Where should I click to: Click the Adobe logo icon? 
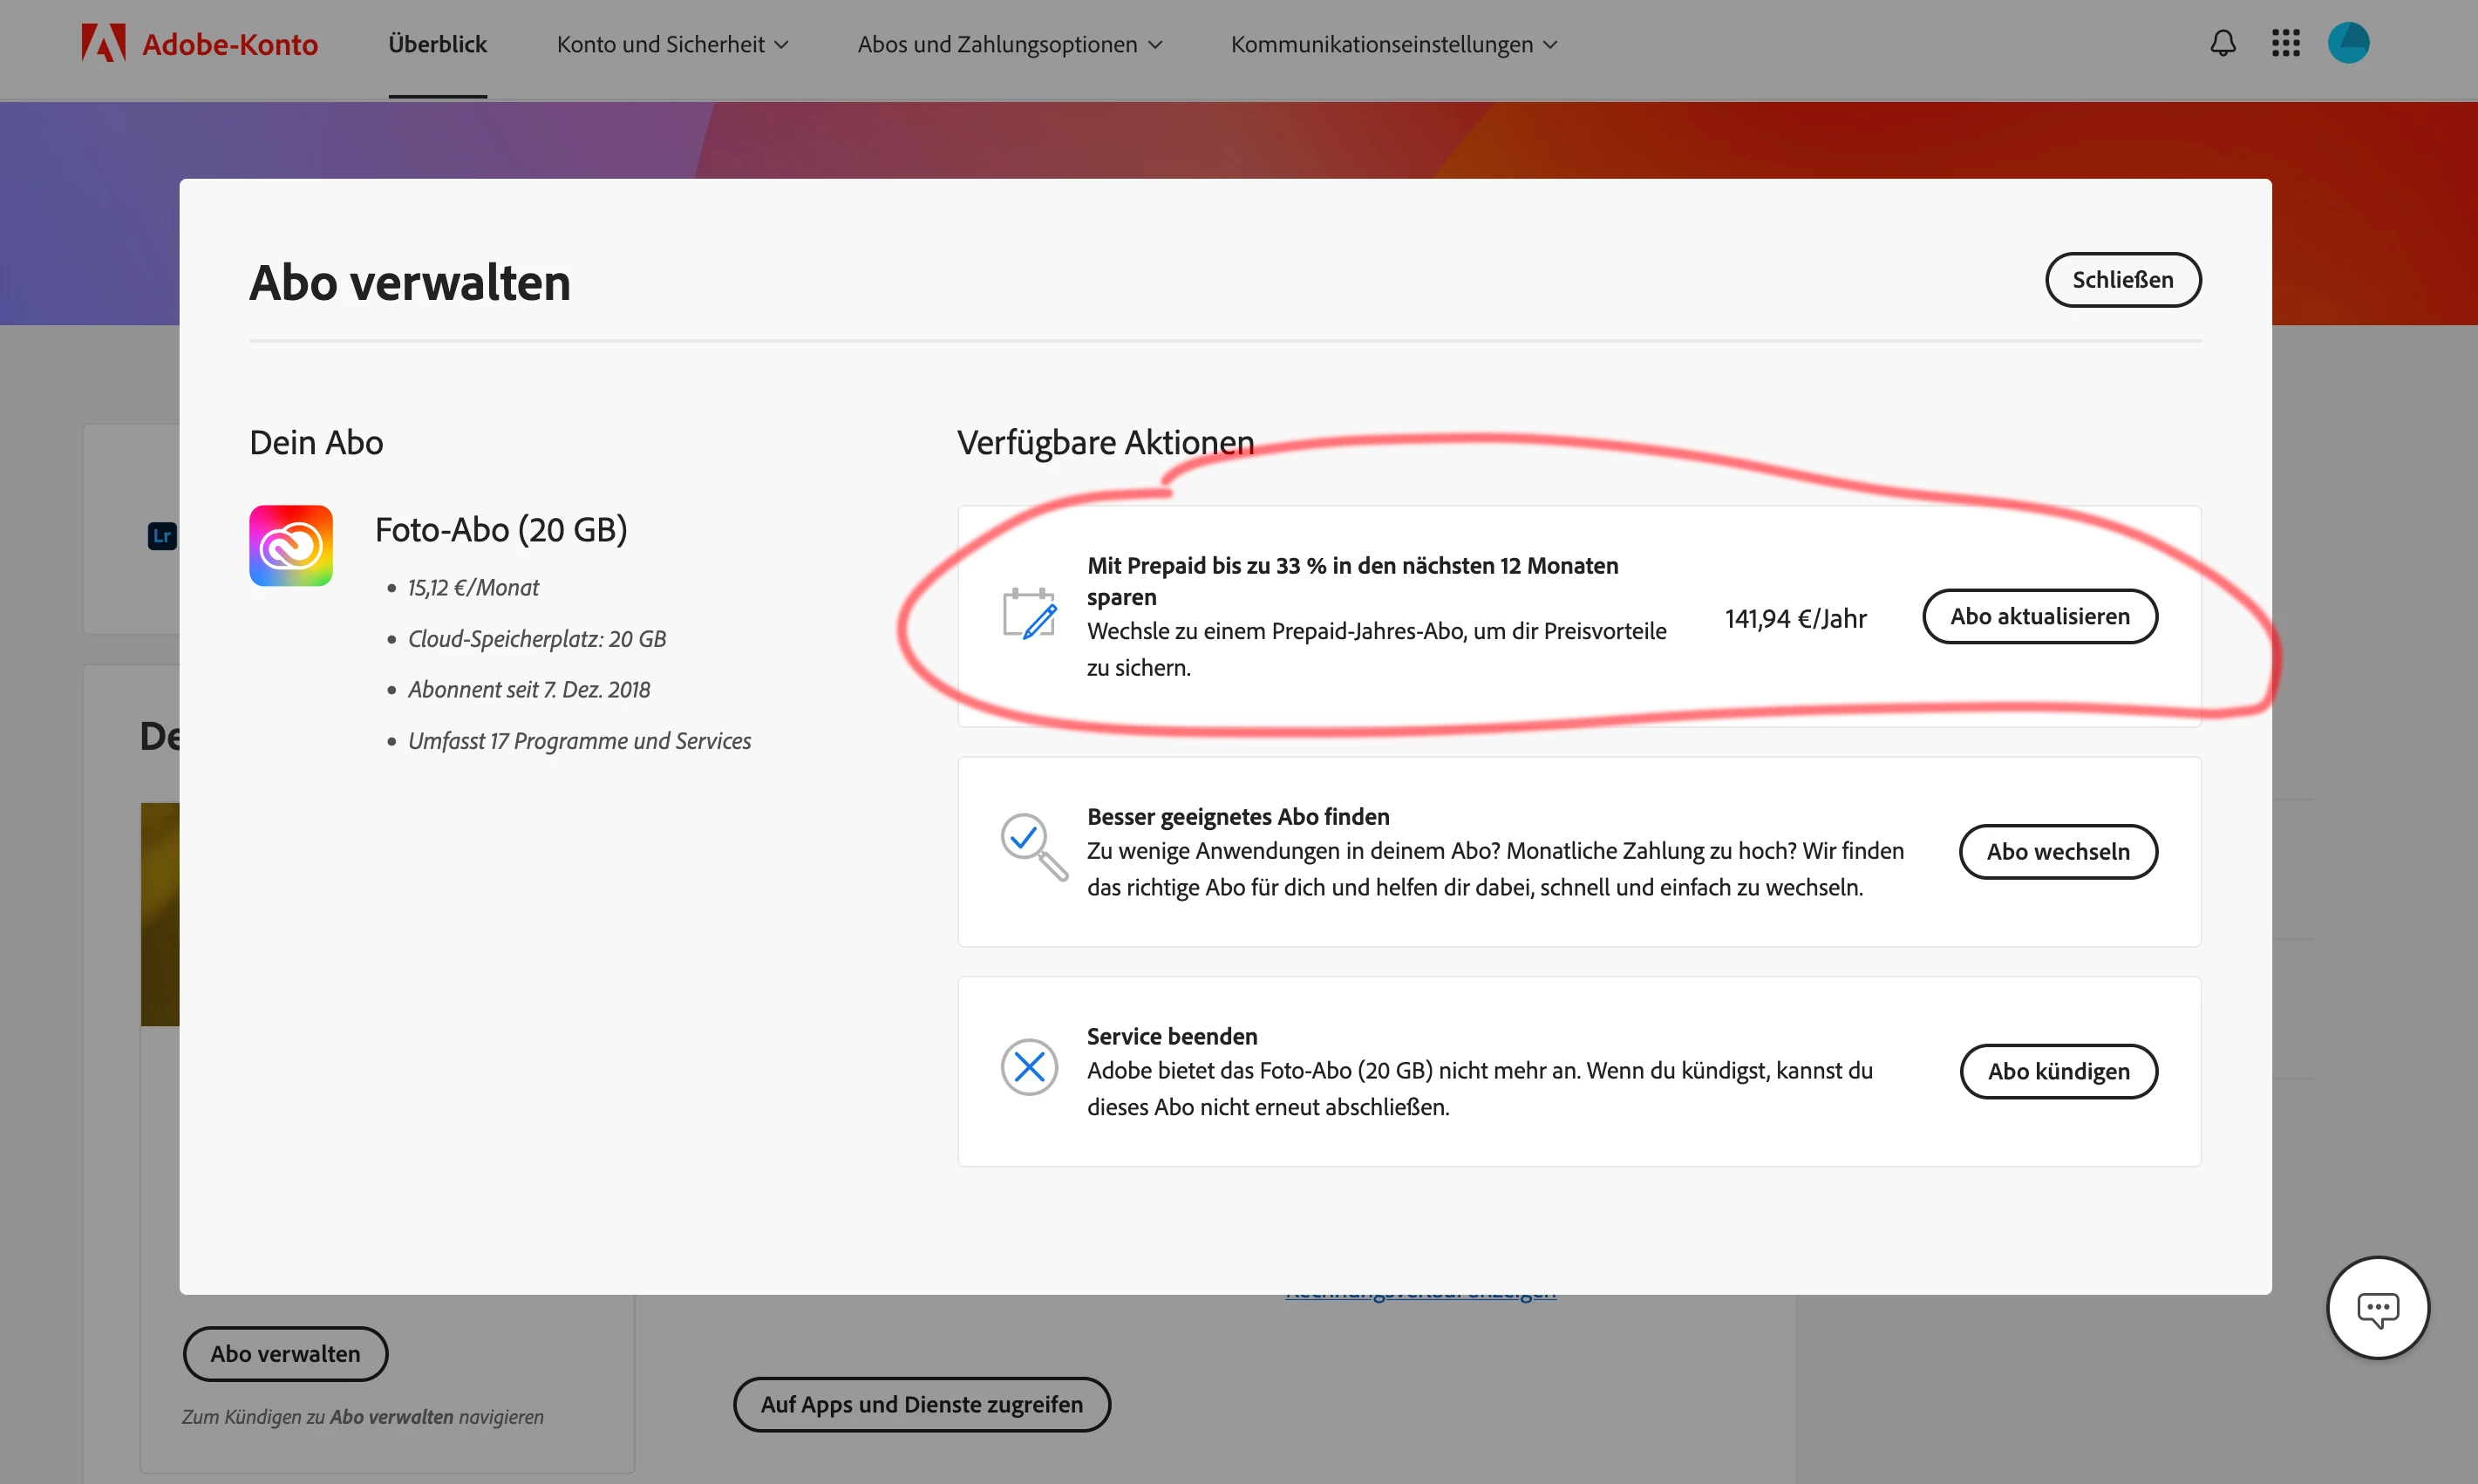coord(103,43)
